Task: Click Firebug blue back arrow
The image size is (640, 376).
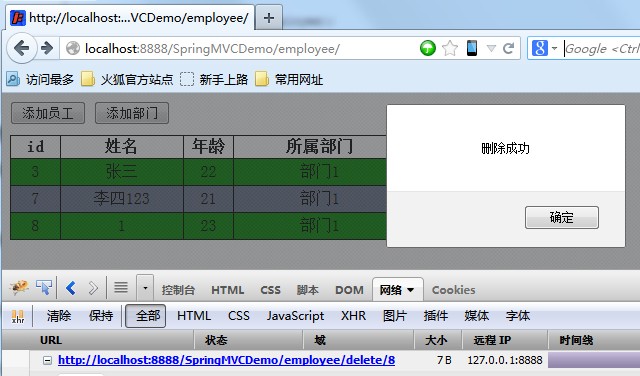Action: [x=71, y=288]
